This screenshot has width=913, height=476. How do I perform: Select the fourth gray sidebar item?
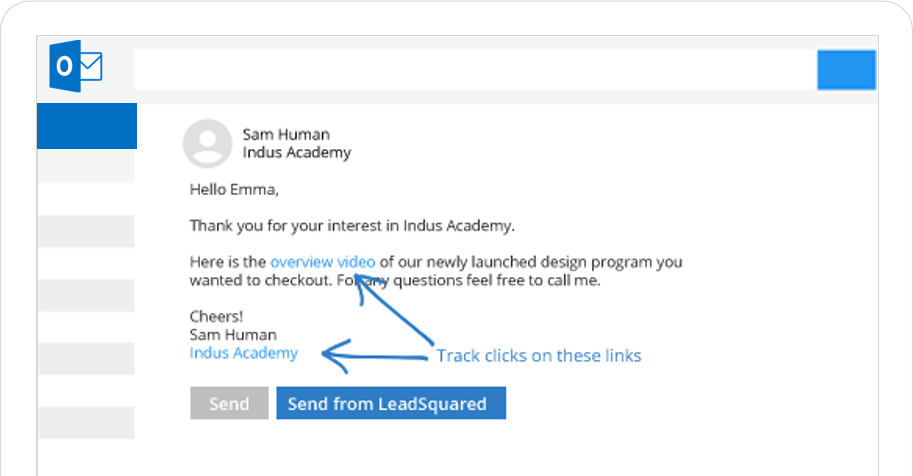(x=86, y=358)
